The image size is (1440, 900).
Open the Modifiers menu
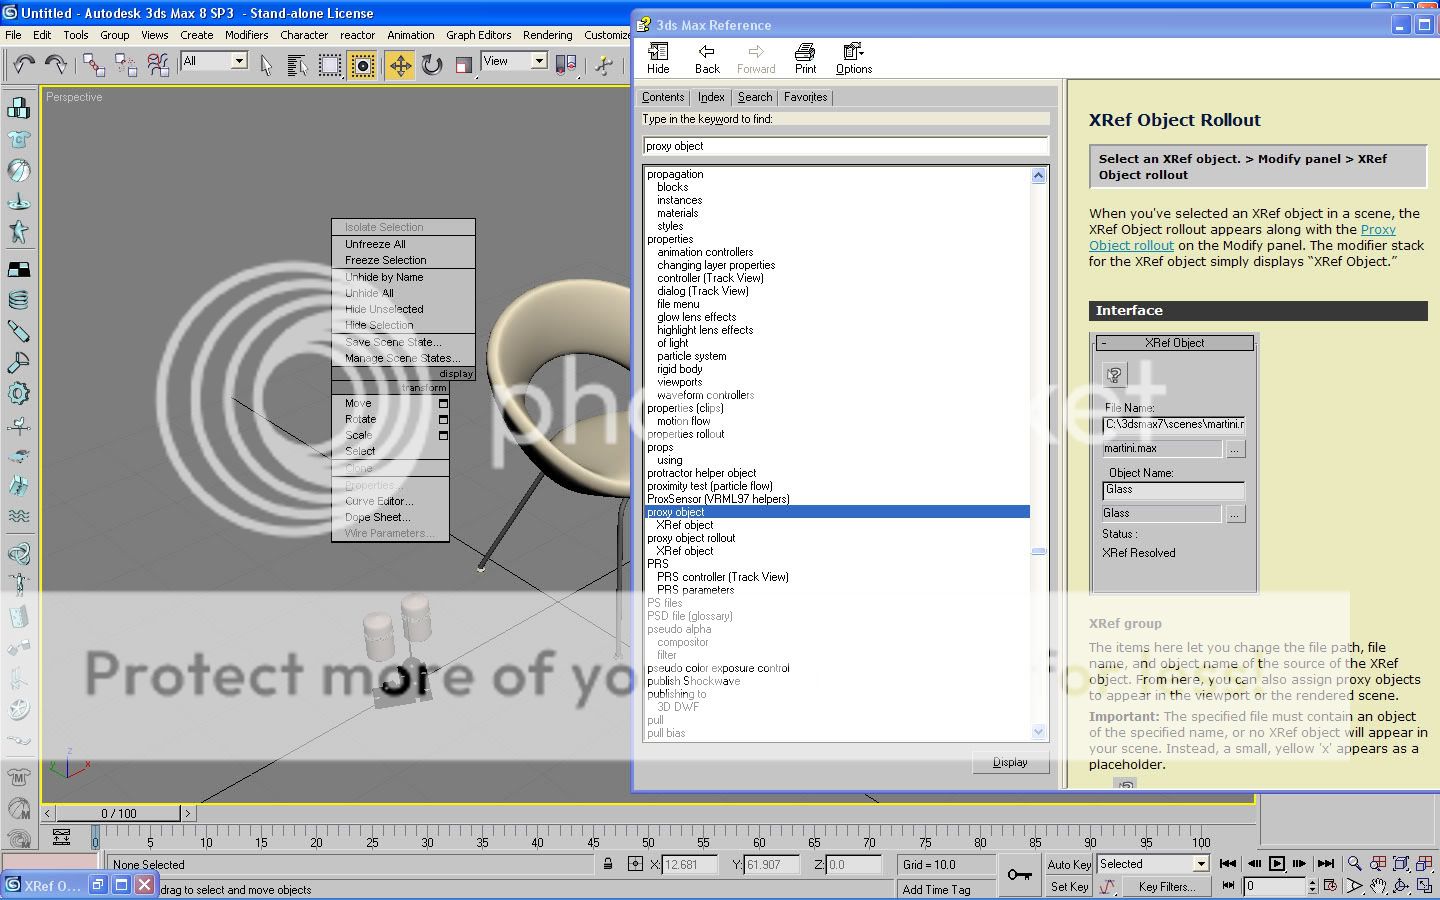tap(246, 35)
